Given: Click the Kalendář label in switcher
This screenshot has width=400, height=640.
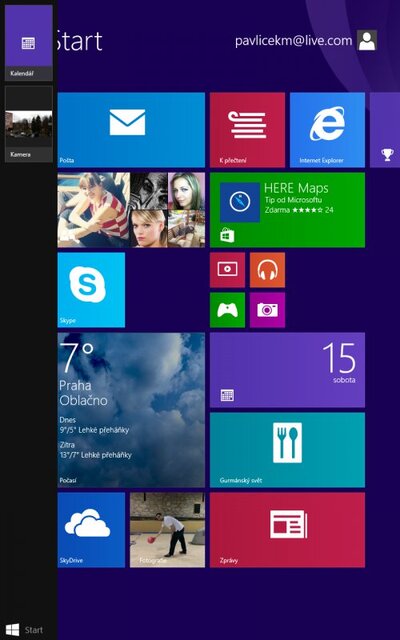Looking at the screenshot, I should pyautogui.click(x=22, y=74).
